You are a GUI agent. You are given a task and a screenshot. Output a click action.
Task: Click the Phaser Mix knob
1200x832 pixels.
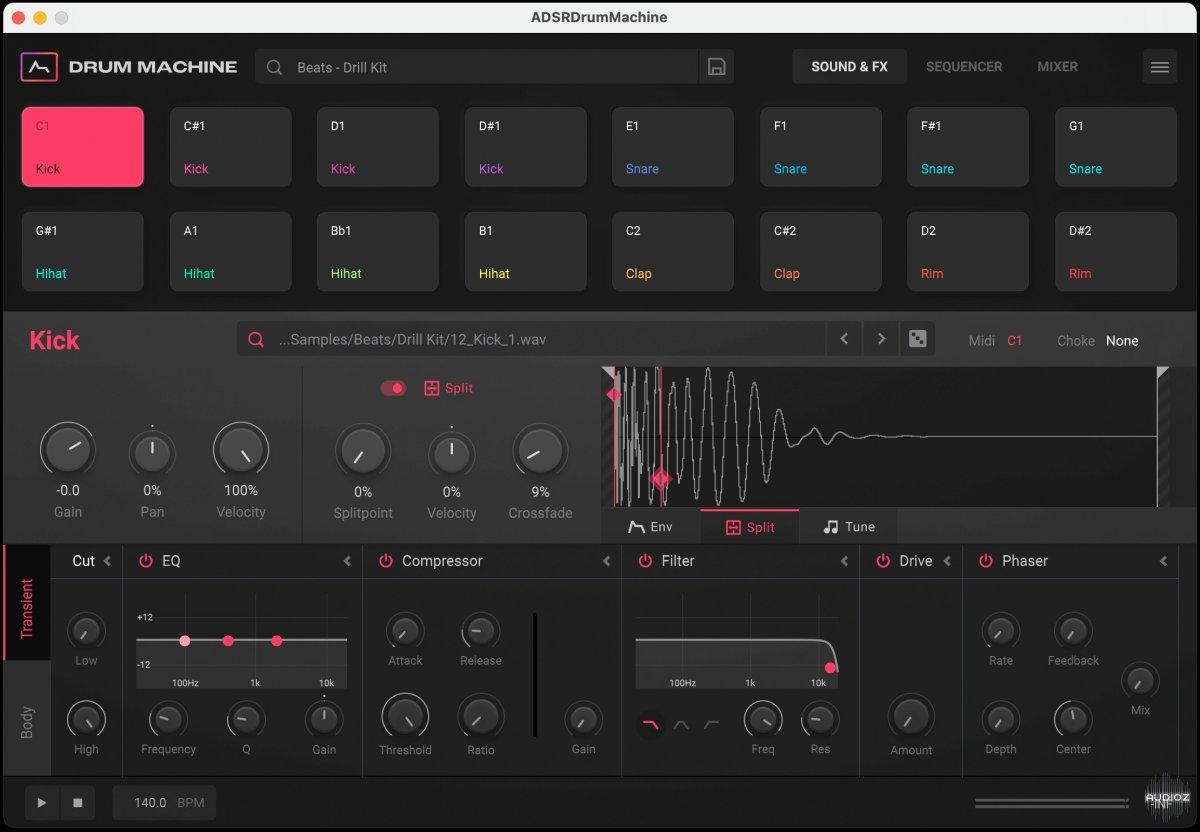tap(1140, 681)
